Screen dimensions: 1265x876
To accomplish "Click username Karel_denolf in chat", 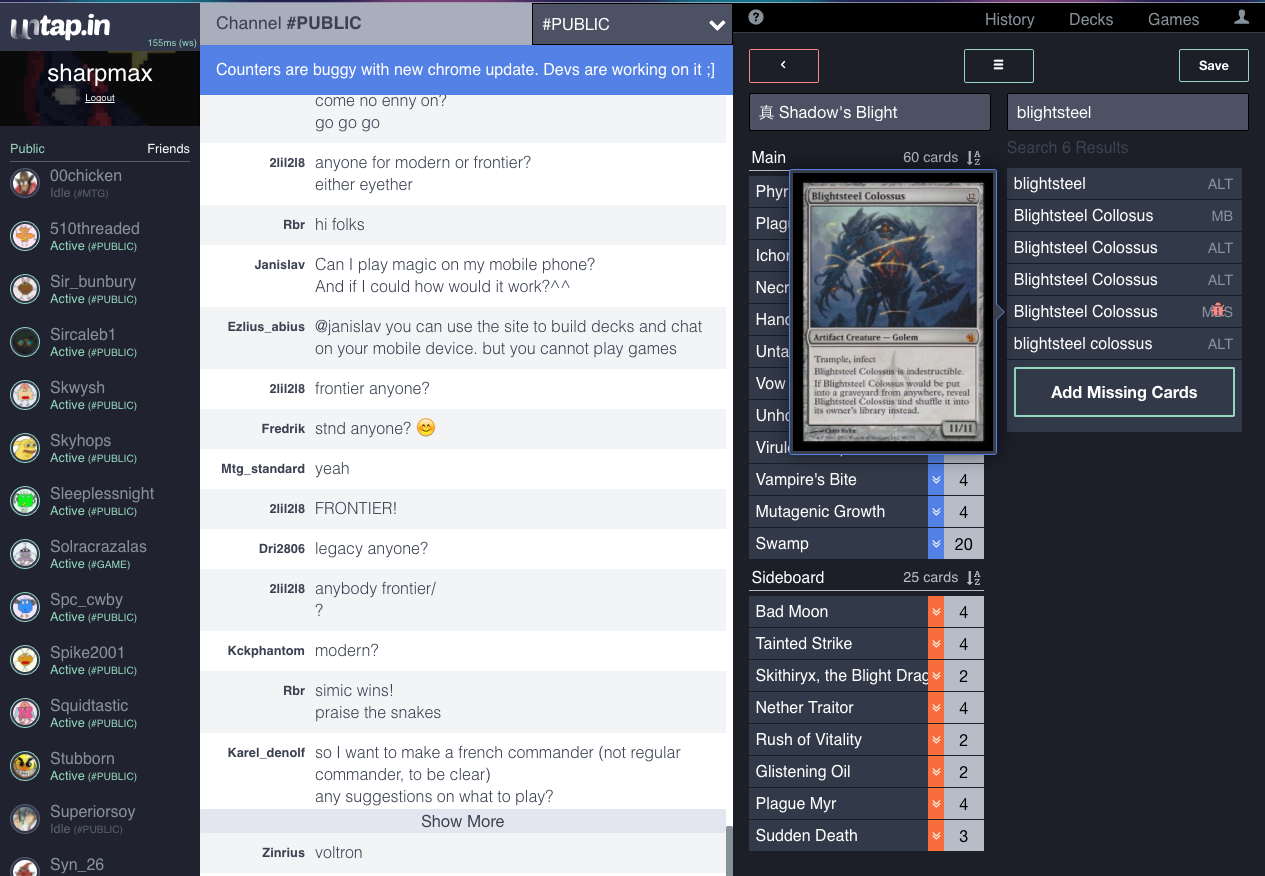I will coord(267,753).
